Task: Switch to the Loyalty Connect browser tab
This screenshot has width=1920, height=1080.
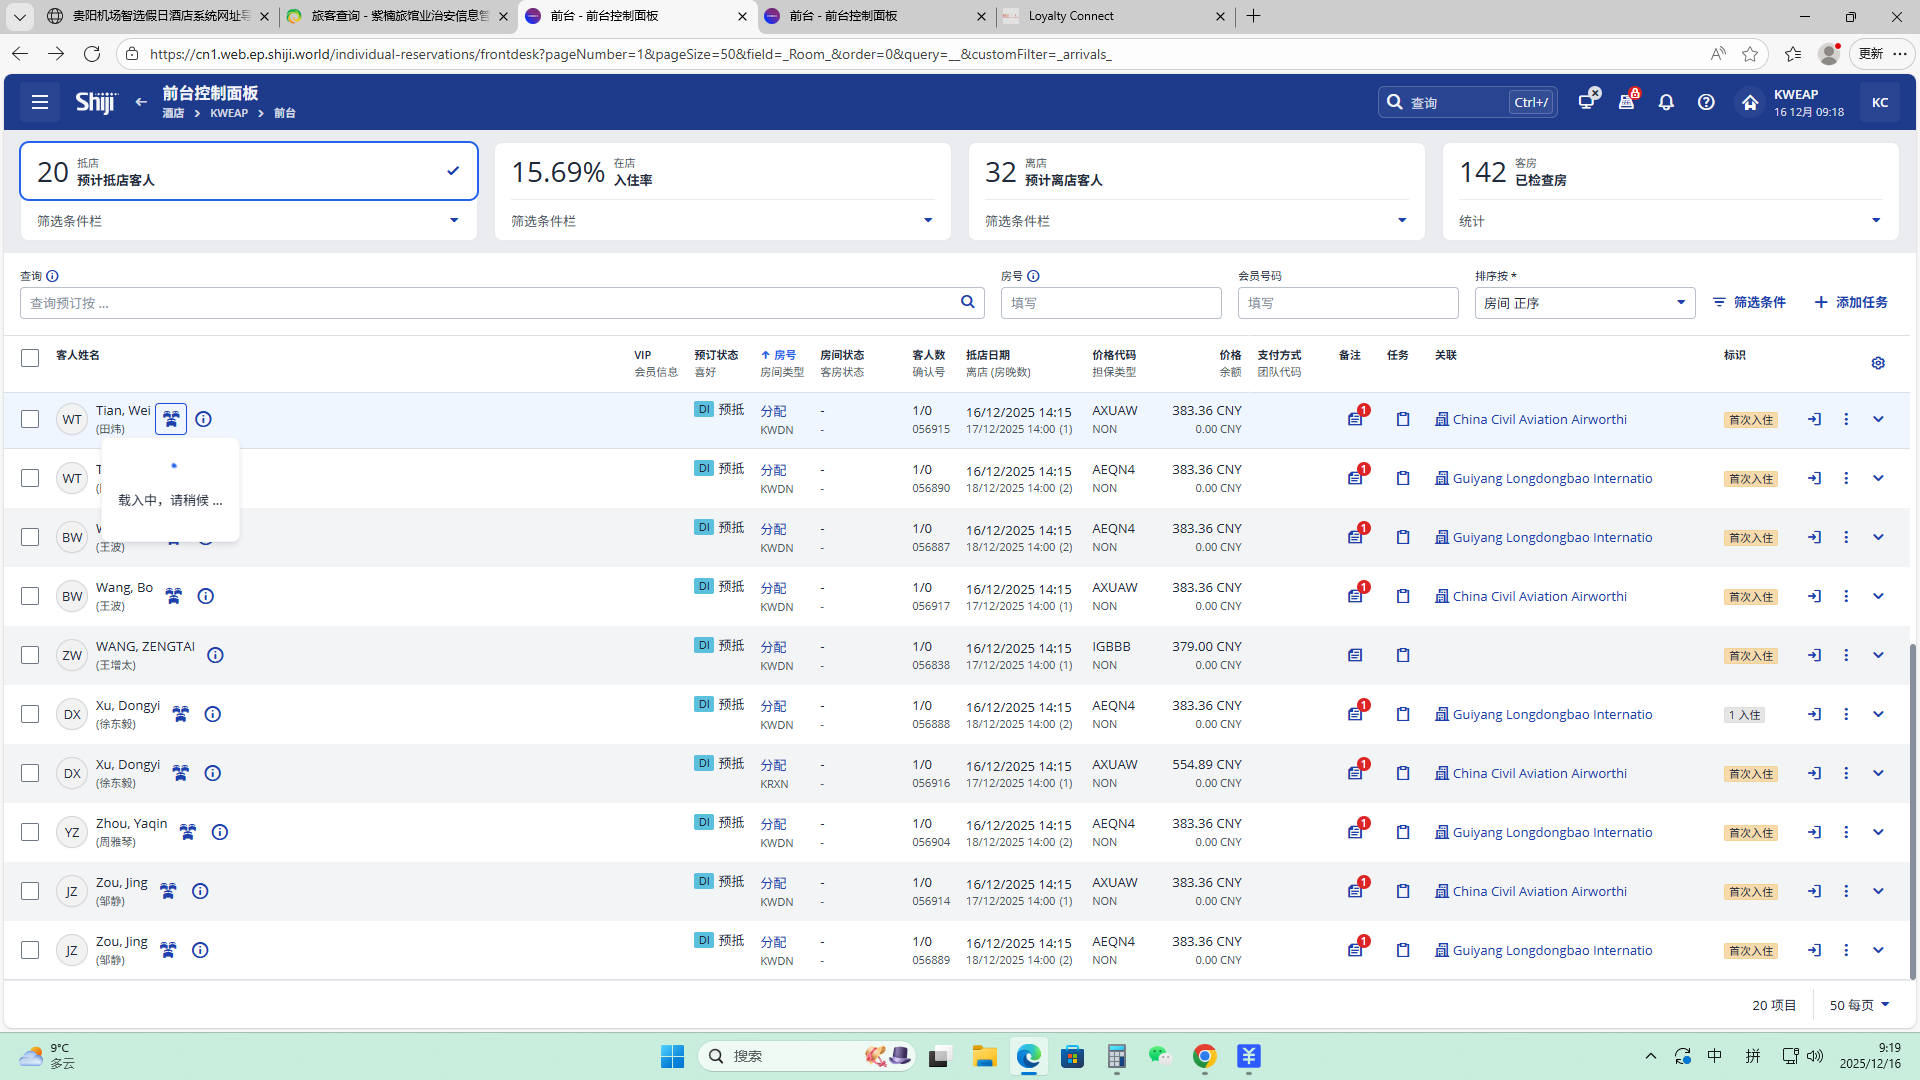Action: tap(1110, 16)
